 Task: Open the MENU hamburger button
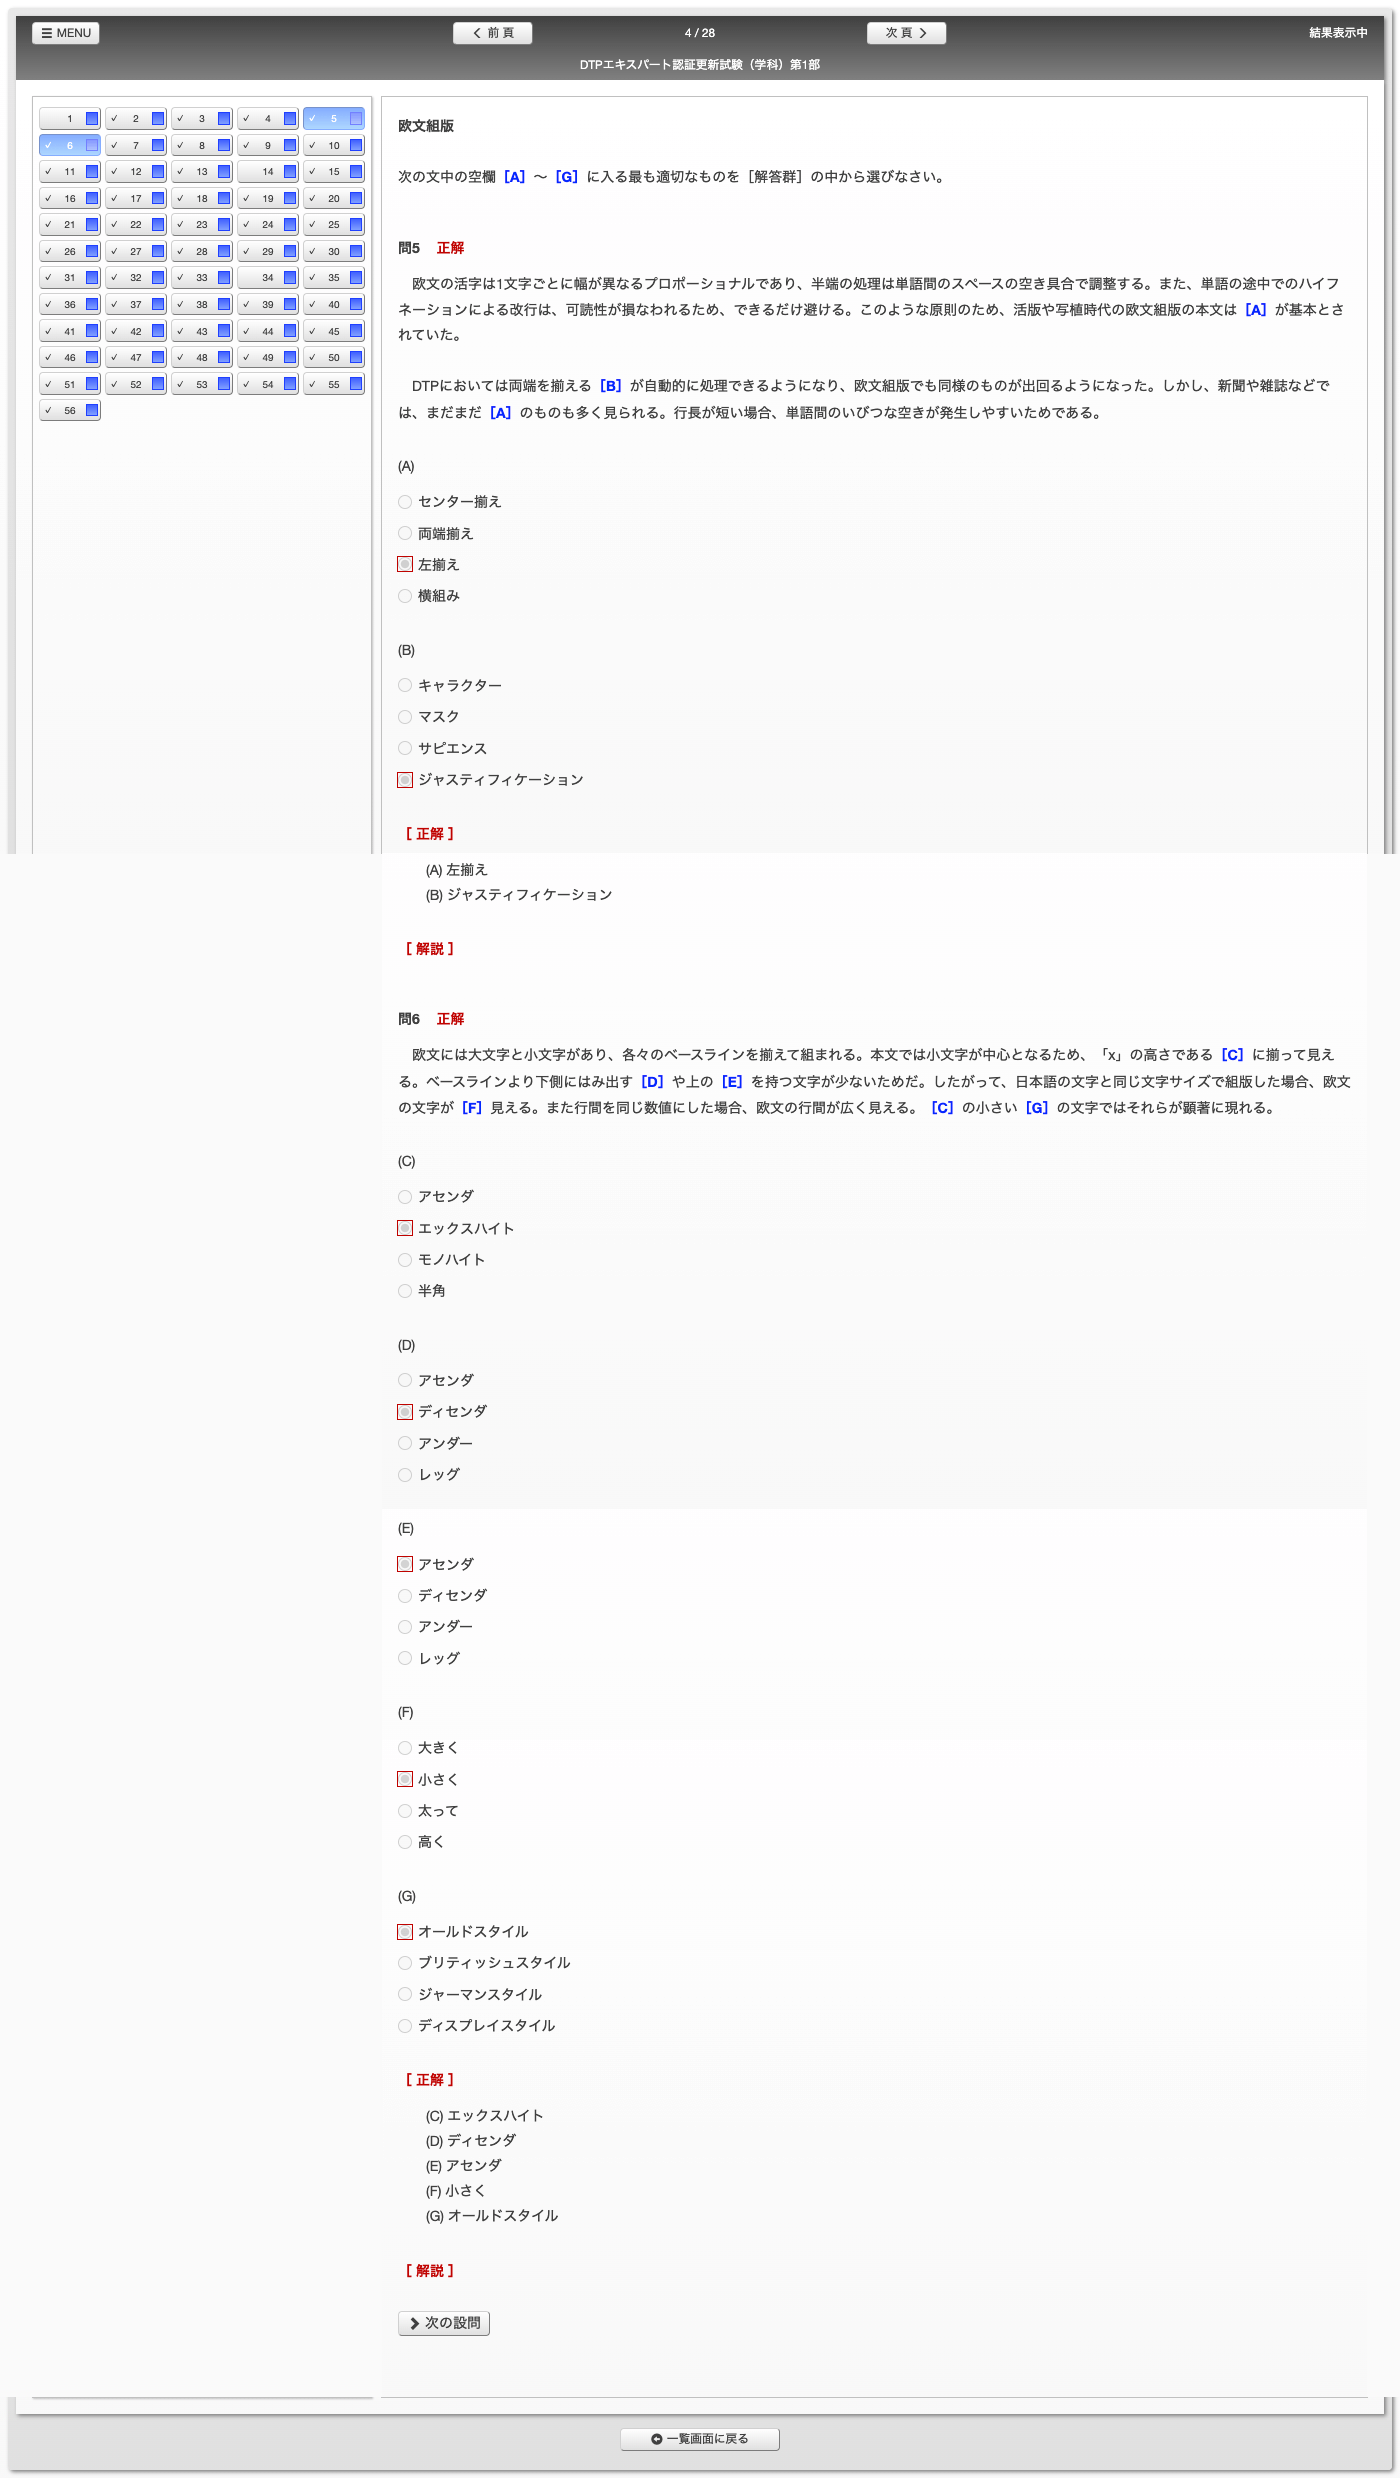(66, 33)
